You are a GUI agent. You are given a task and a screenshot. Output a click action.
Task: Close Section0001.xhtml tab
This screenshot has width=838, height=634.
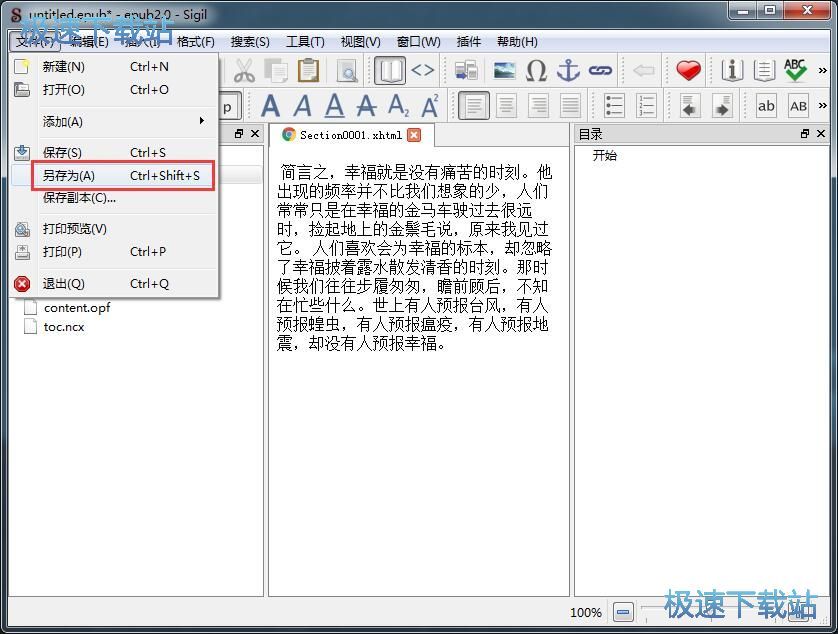(414, 135)
